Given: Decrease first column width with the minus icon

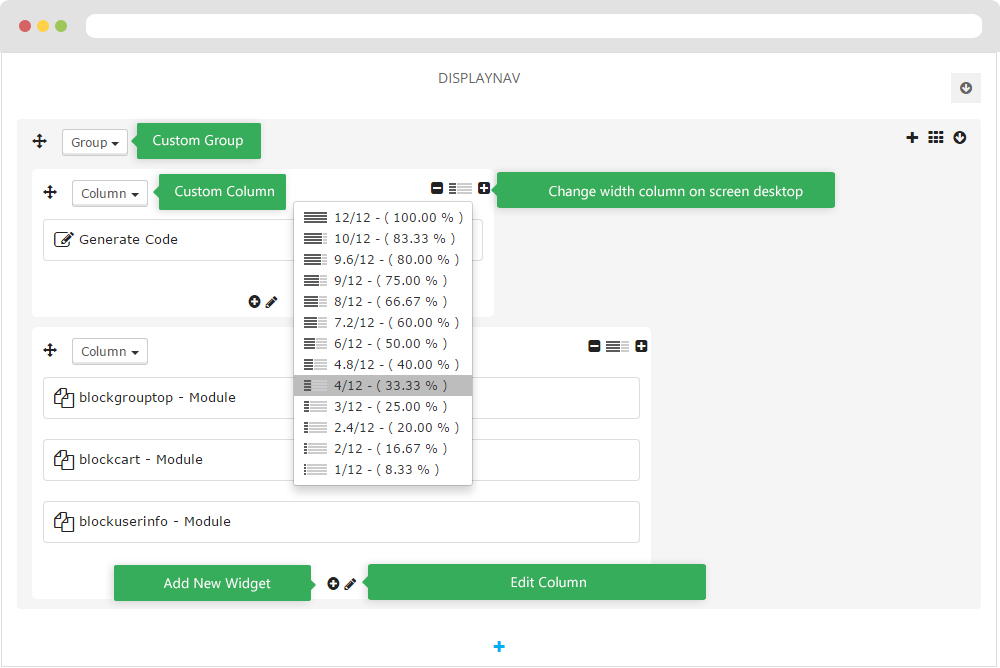Looking at the screenshot, I should (437, 188).
